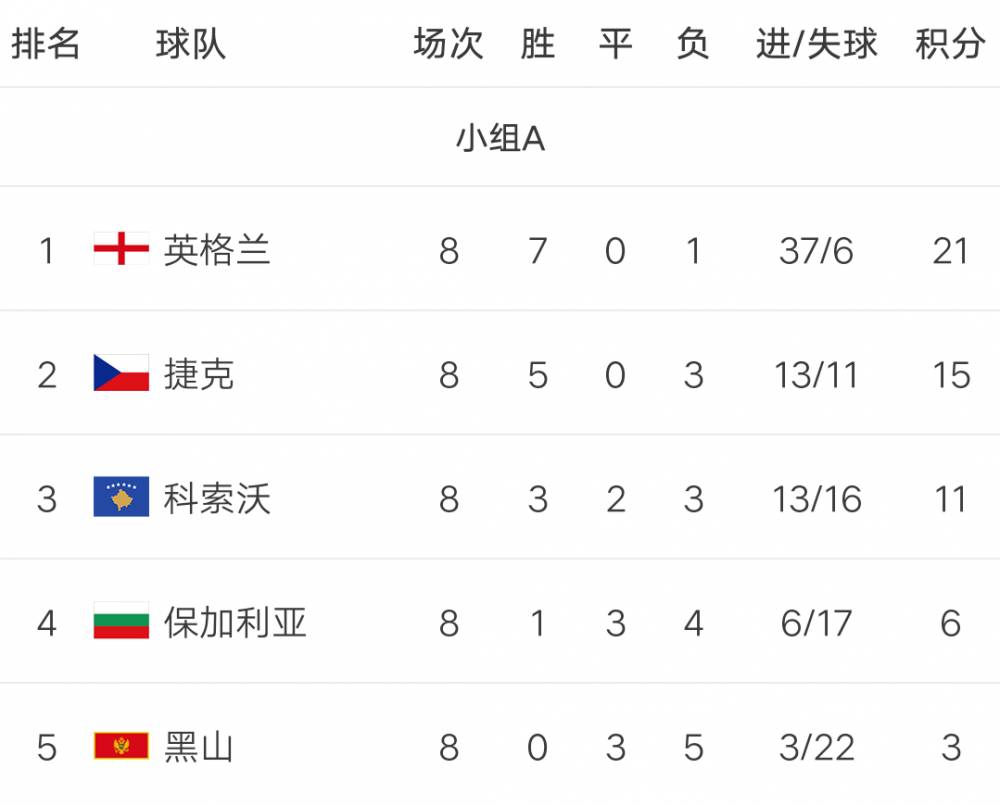Click the 场次 column header

[x=448, y=44]
